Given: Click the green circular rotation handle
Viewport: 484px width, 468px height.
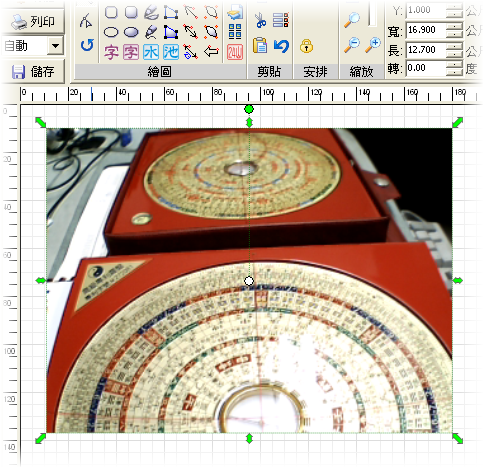Looking at the screenshot, I should pyautogui.click(x=249, y=109).
